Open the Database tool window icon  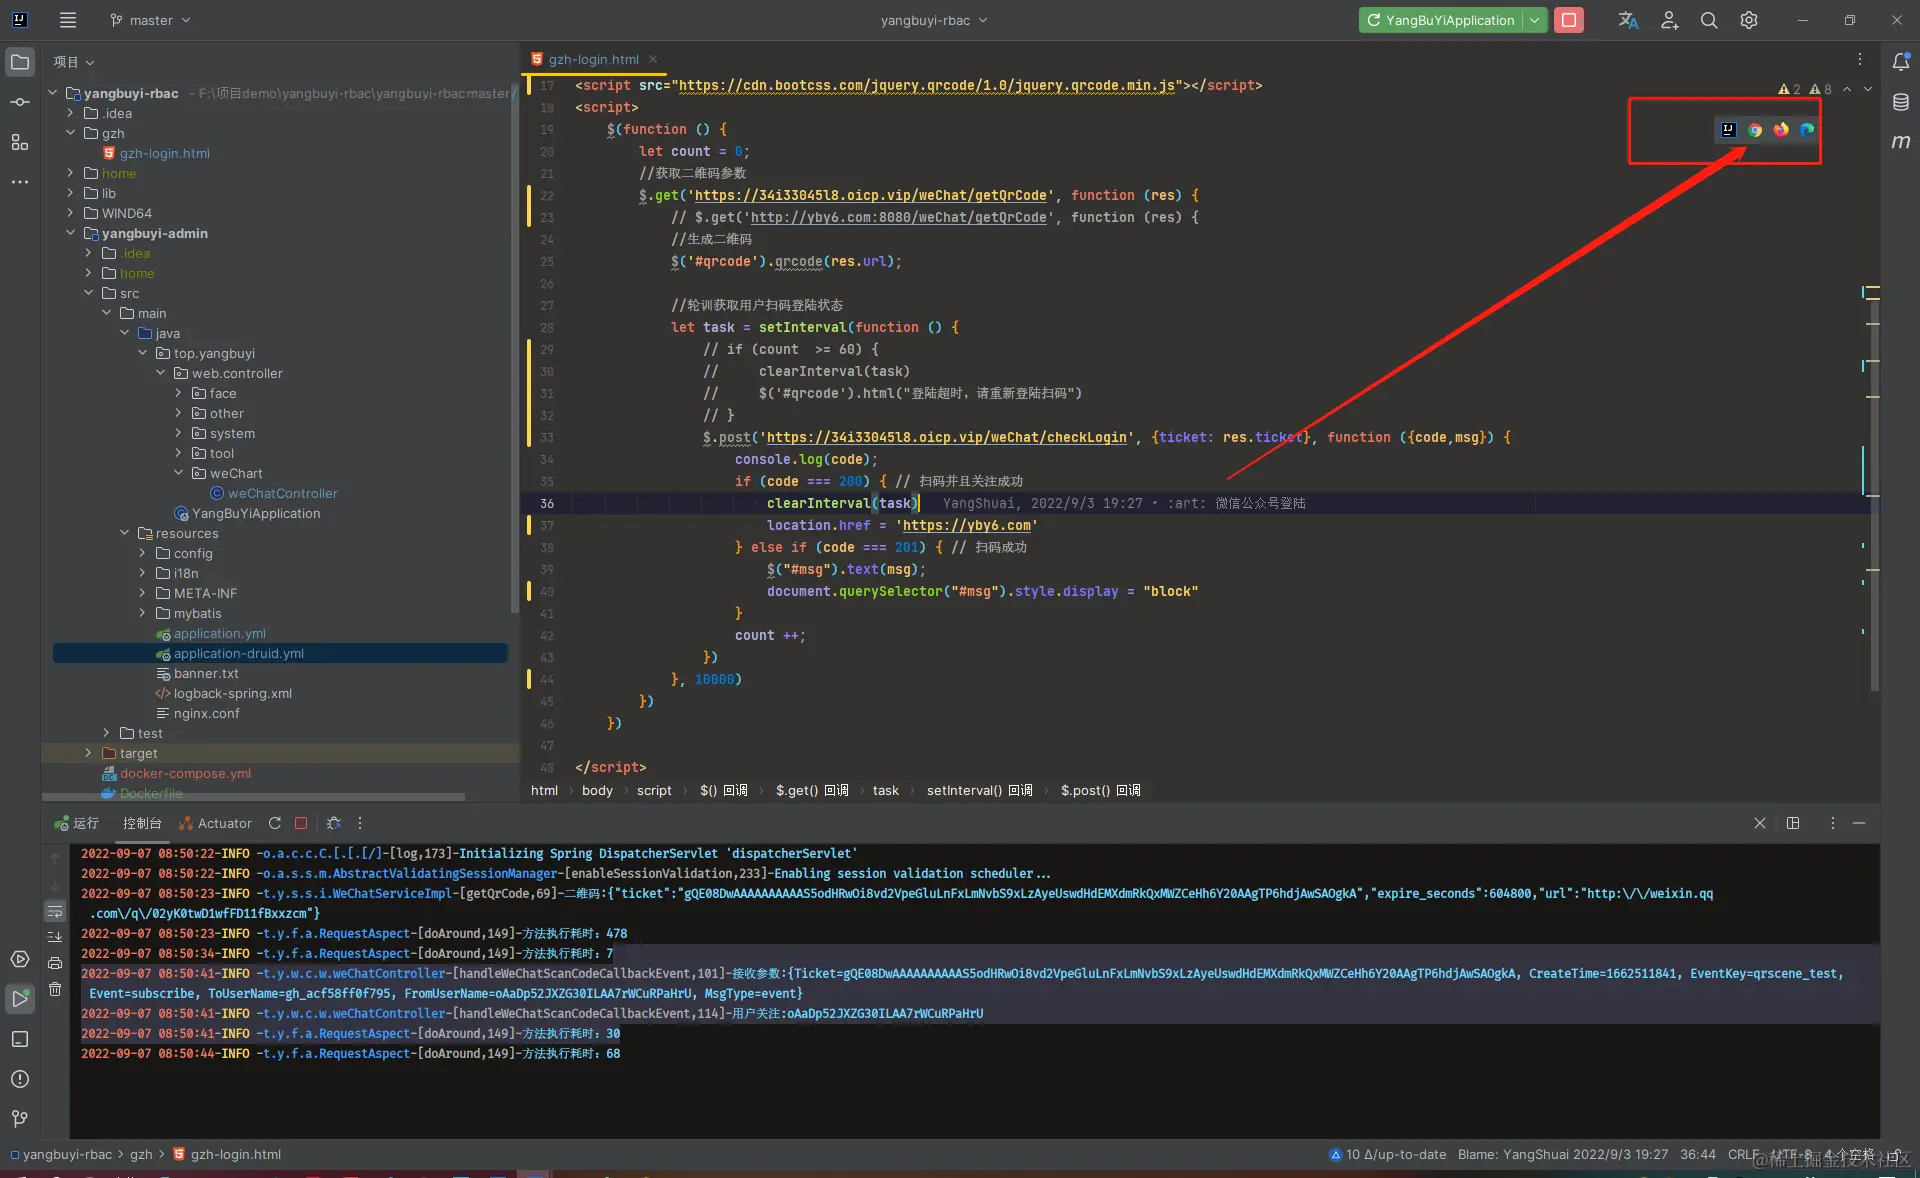[1901, 102]
